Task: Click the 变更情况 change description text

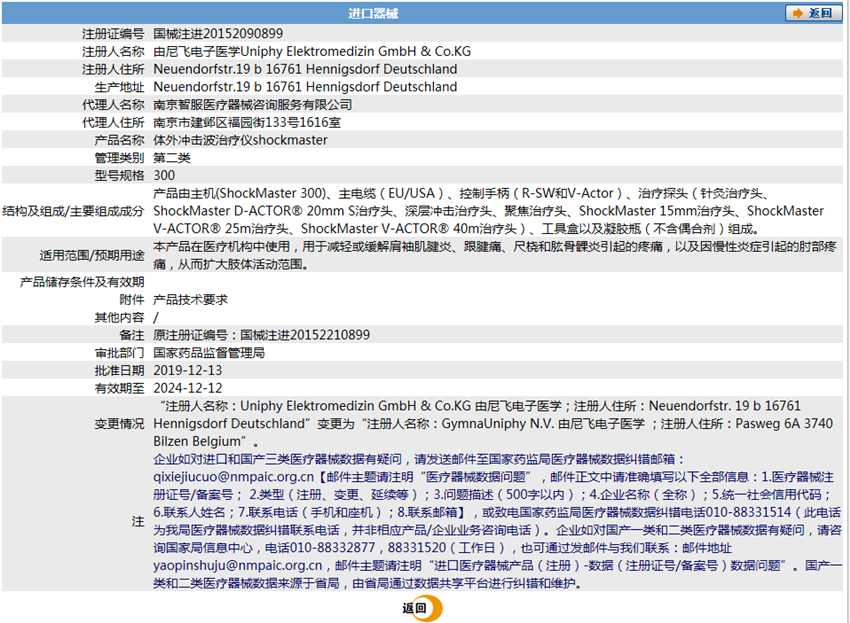Action: 493,423
